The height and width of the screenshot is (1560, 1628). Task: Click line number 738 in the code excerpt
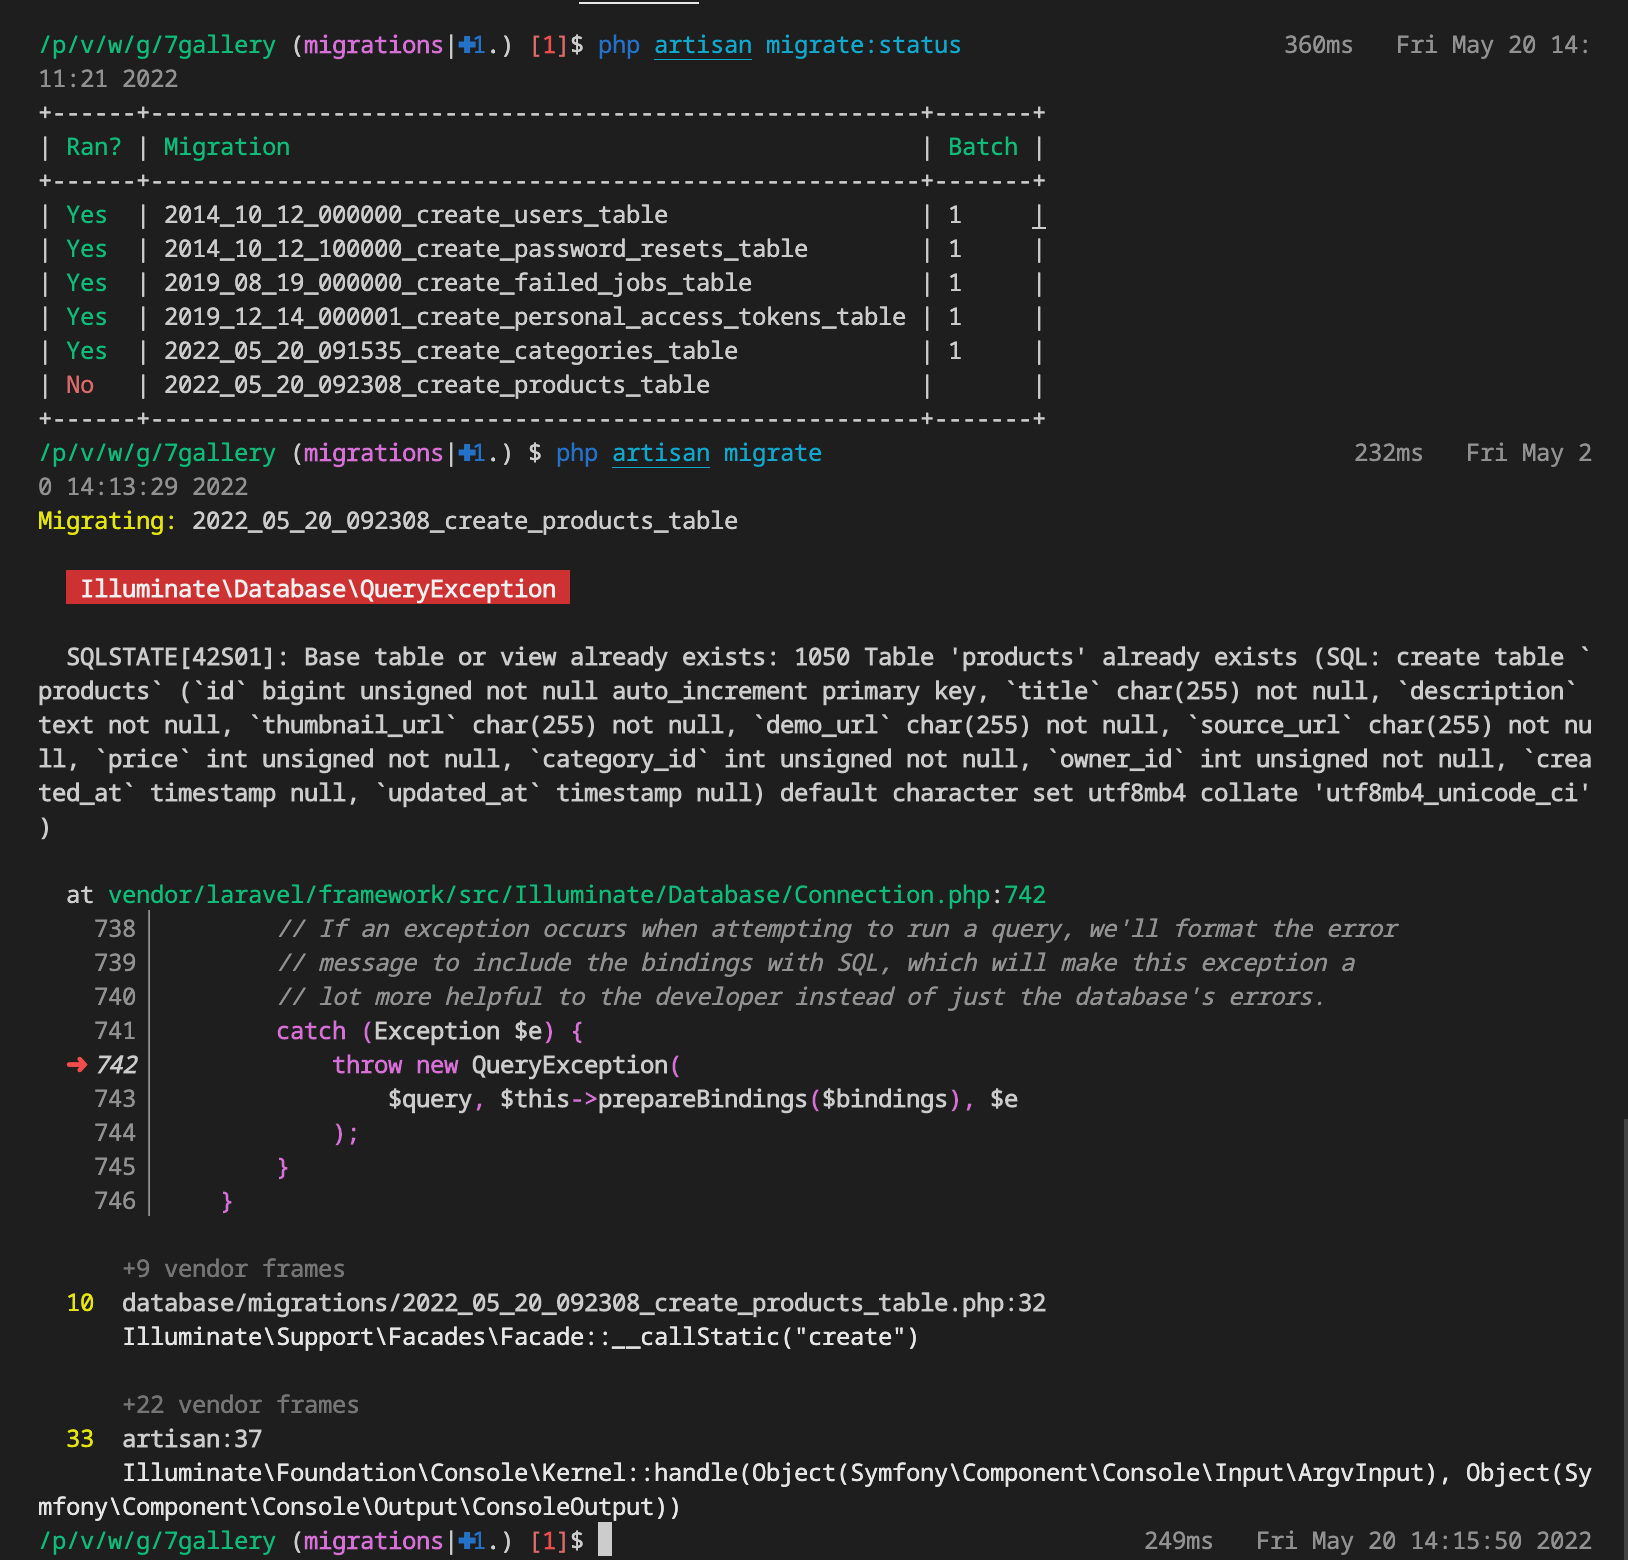click(115, 929)
